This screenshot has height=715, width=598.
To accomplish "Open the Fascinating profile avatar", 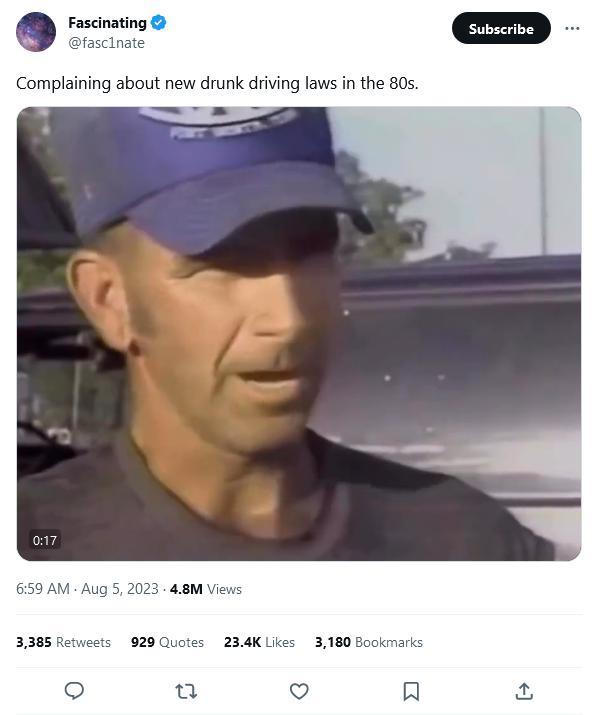I will (36, 32).
